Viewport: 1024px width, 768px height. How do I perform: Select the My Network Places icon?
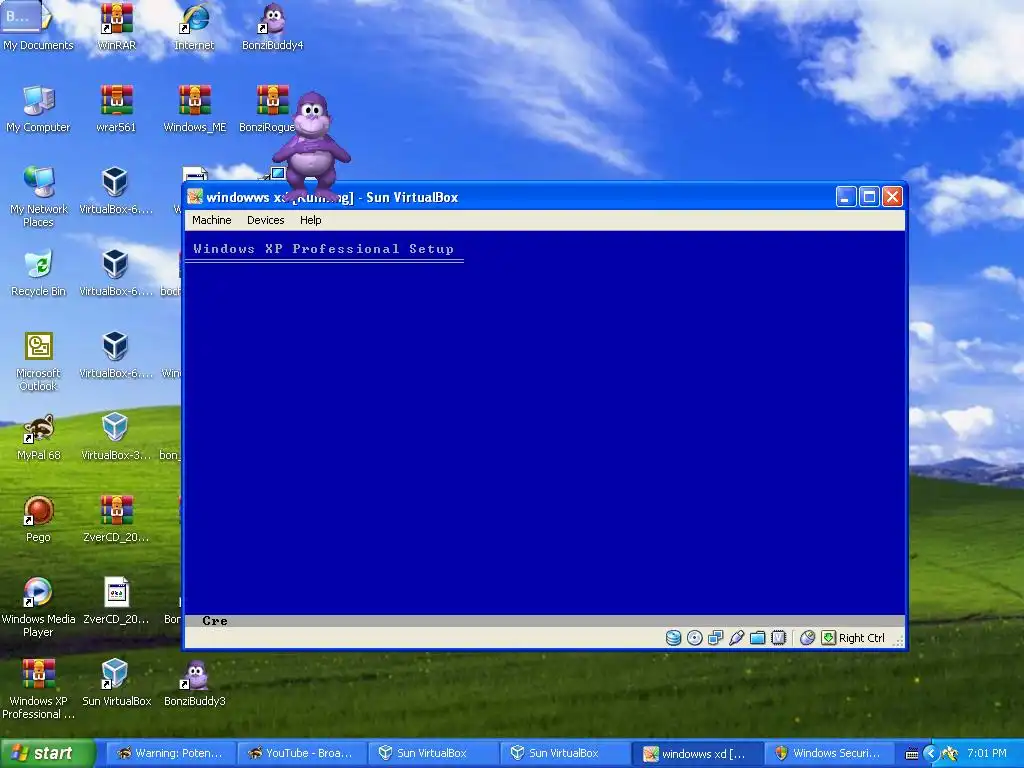coord(39,197)
